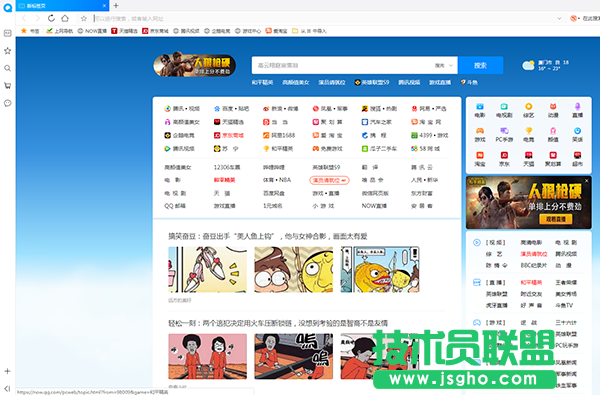
Task: Open the 京东 shopping icon in the right panel
Action: pyautogui.click(x=504, y=159)
